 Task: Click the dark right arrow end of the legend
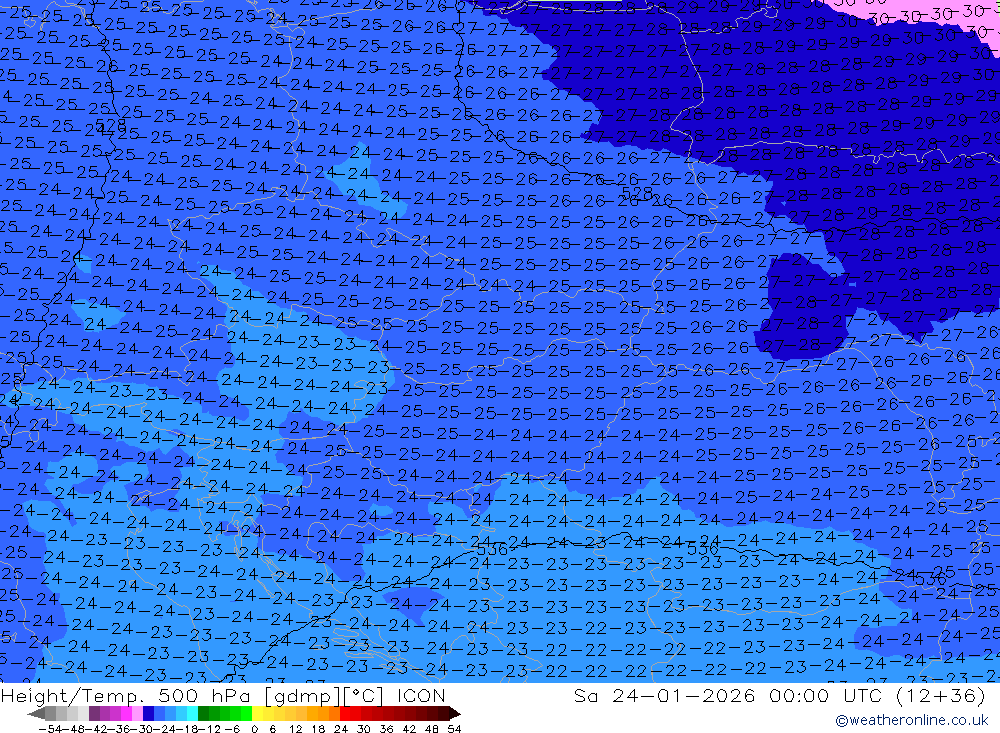click(x=454, y=714)
